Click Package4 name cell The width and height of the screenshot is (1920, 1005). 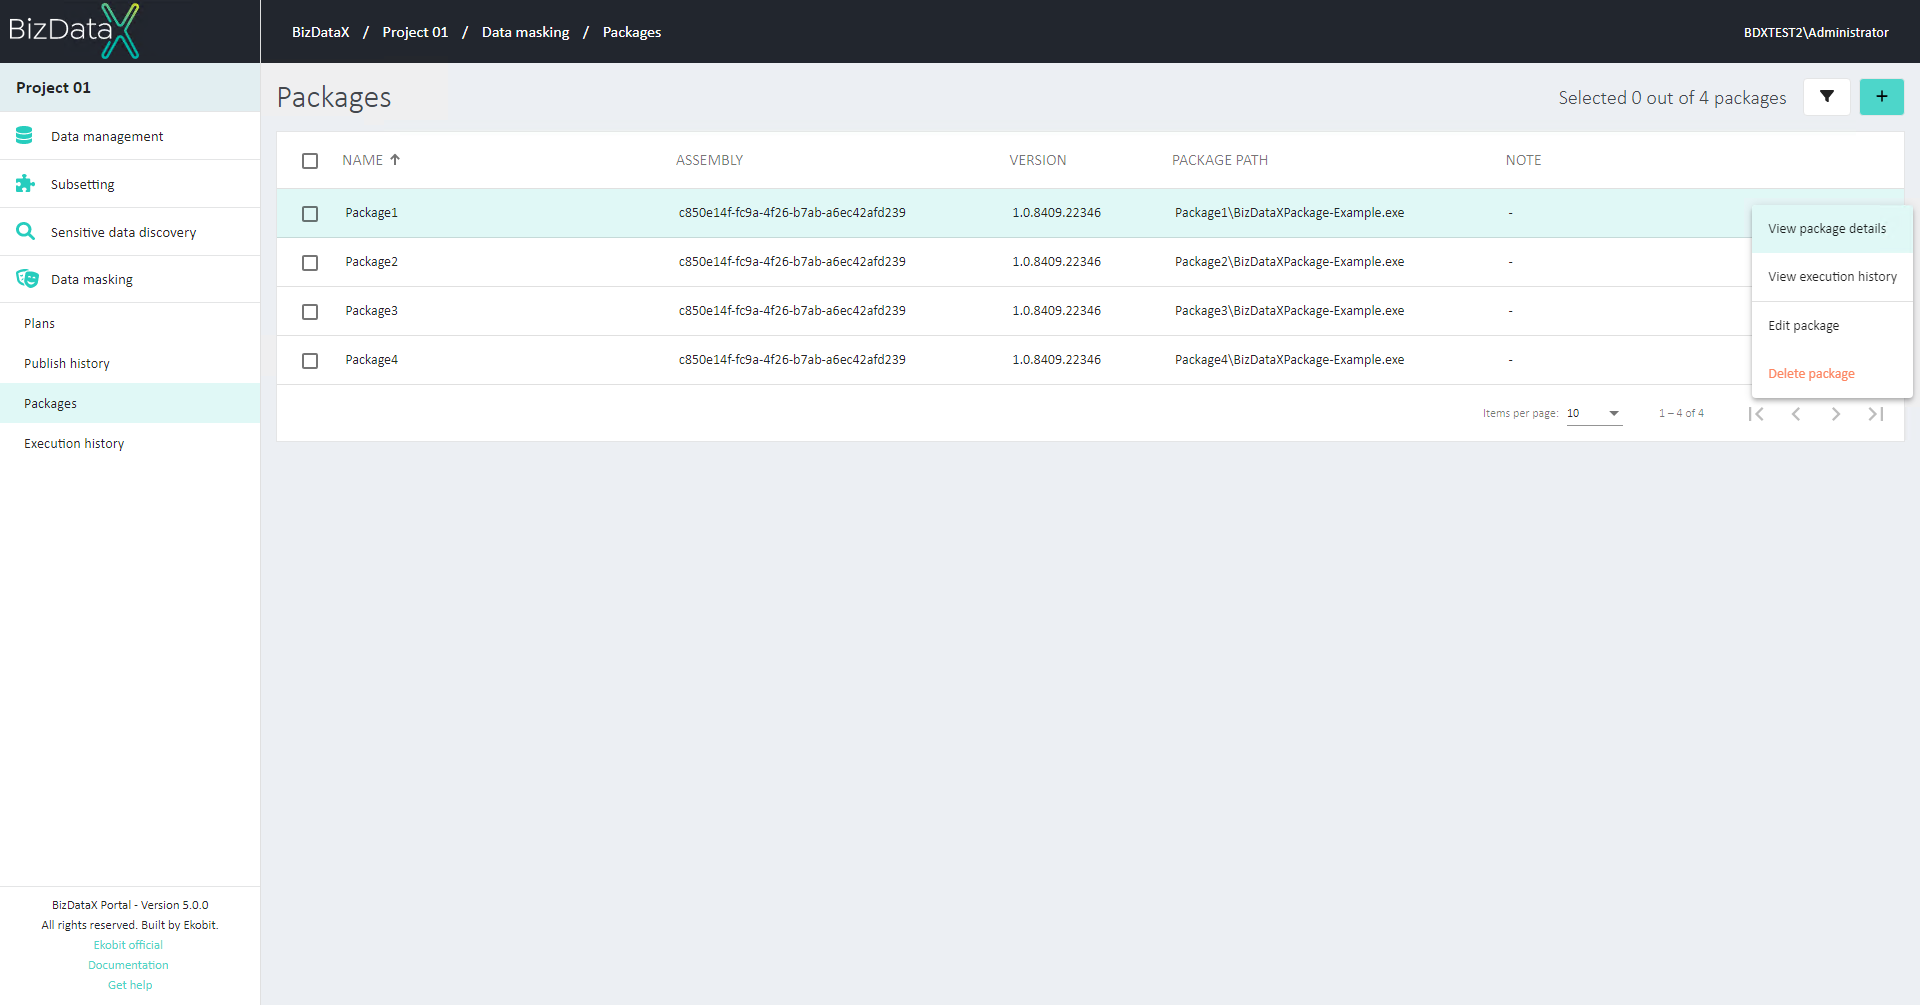pos(372,360)
